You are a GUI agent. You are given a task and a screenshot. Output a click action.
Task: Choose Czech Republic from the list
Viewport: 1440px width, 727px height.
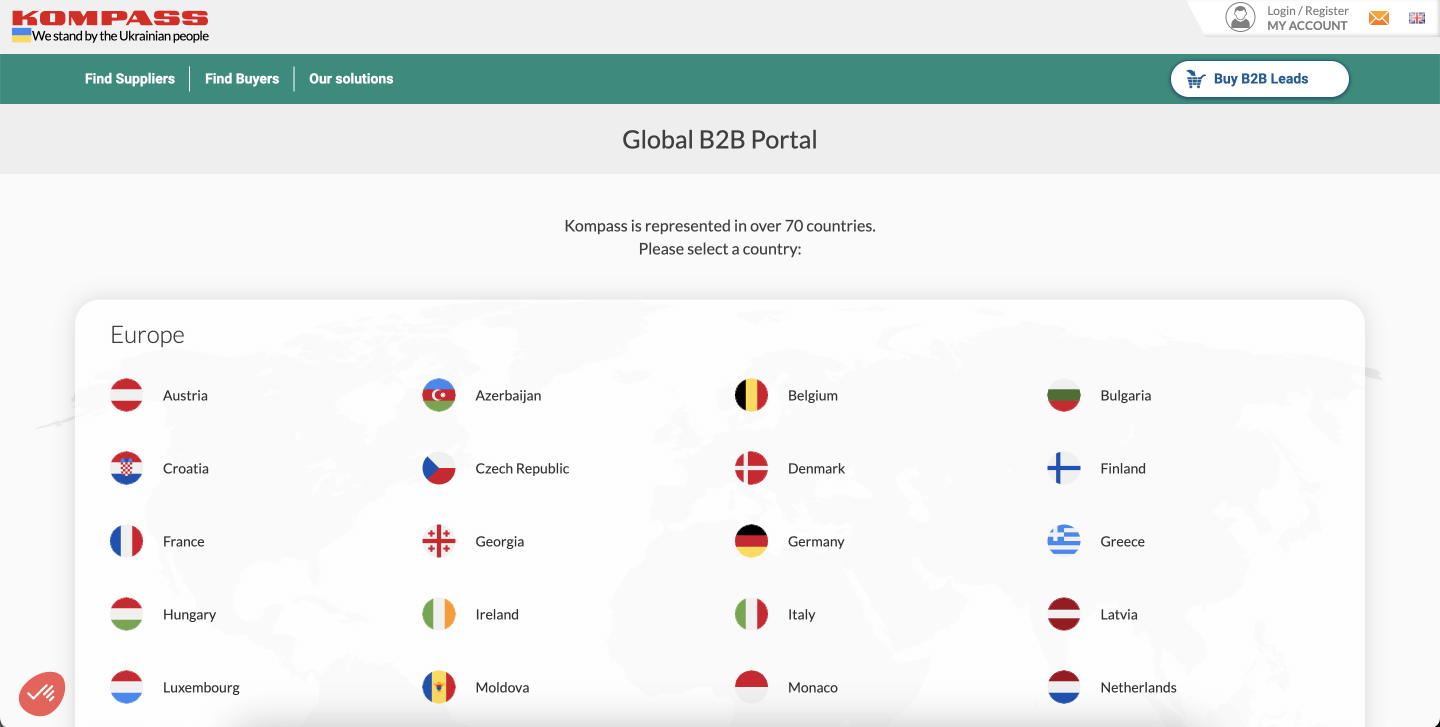522,468
